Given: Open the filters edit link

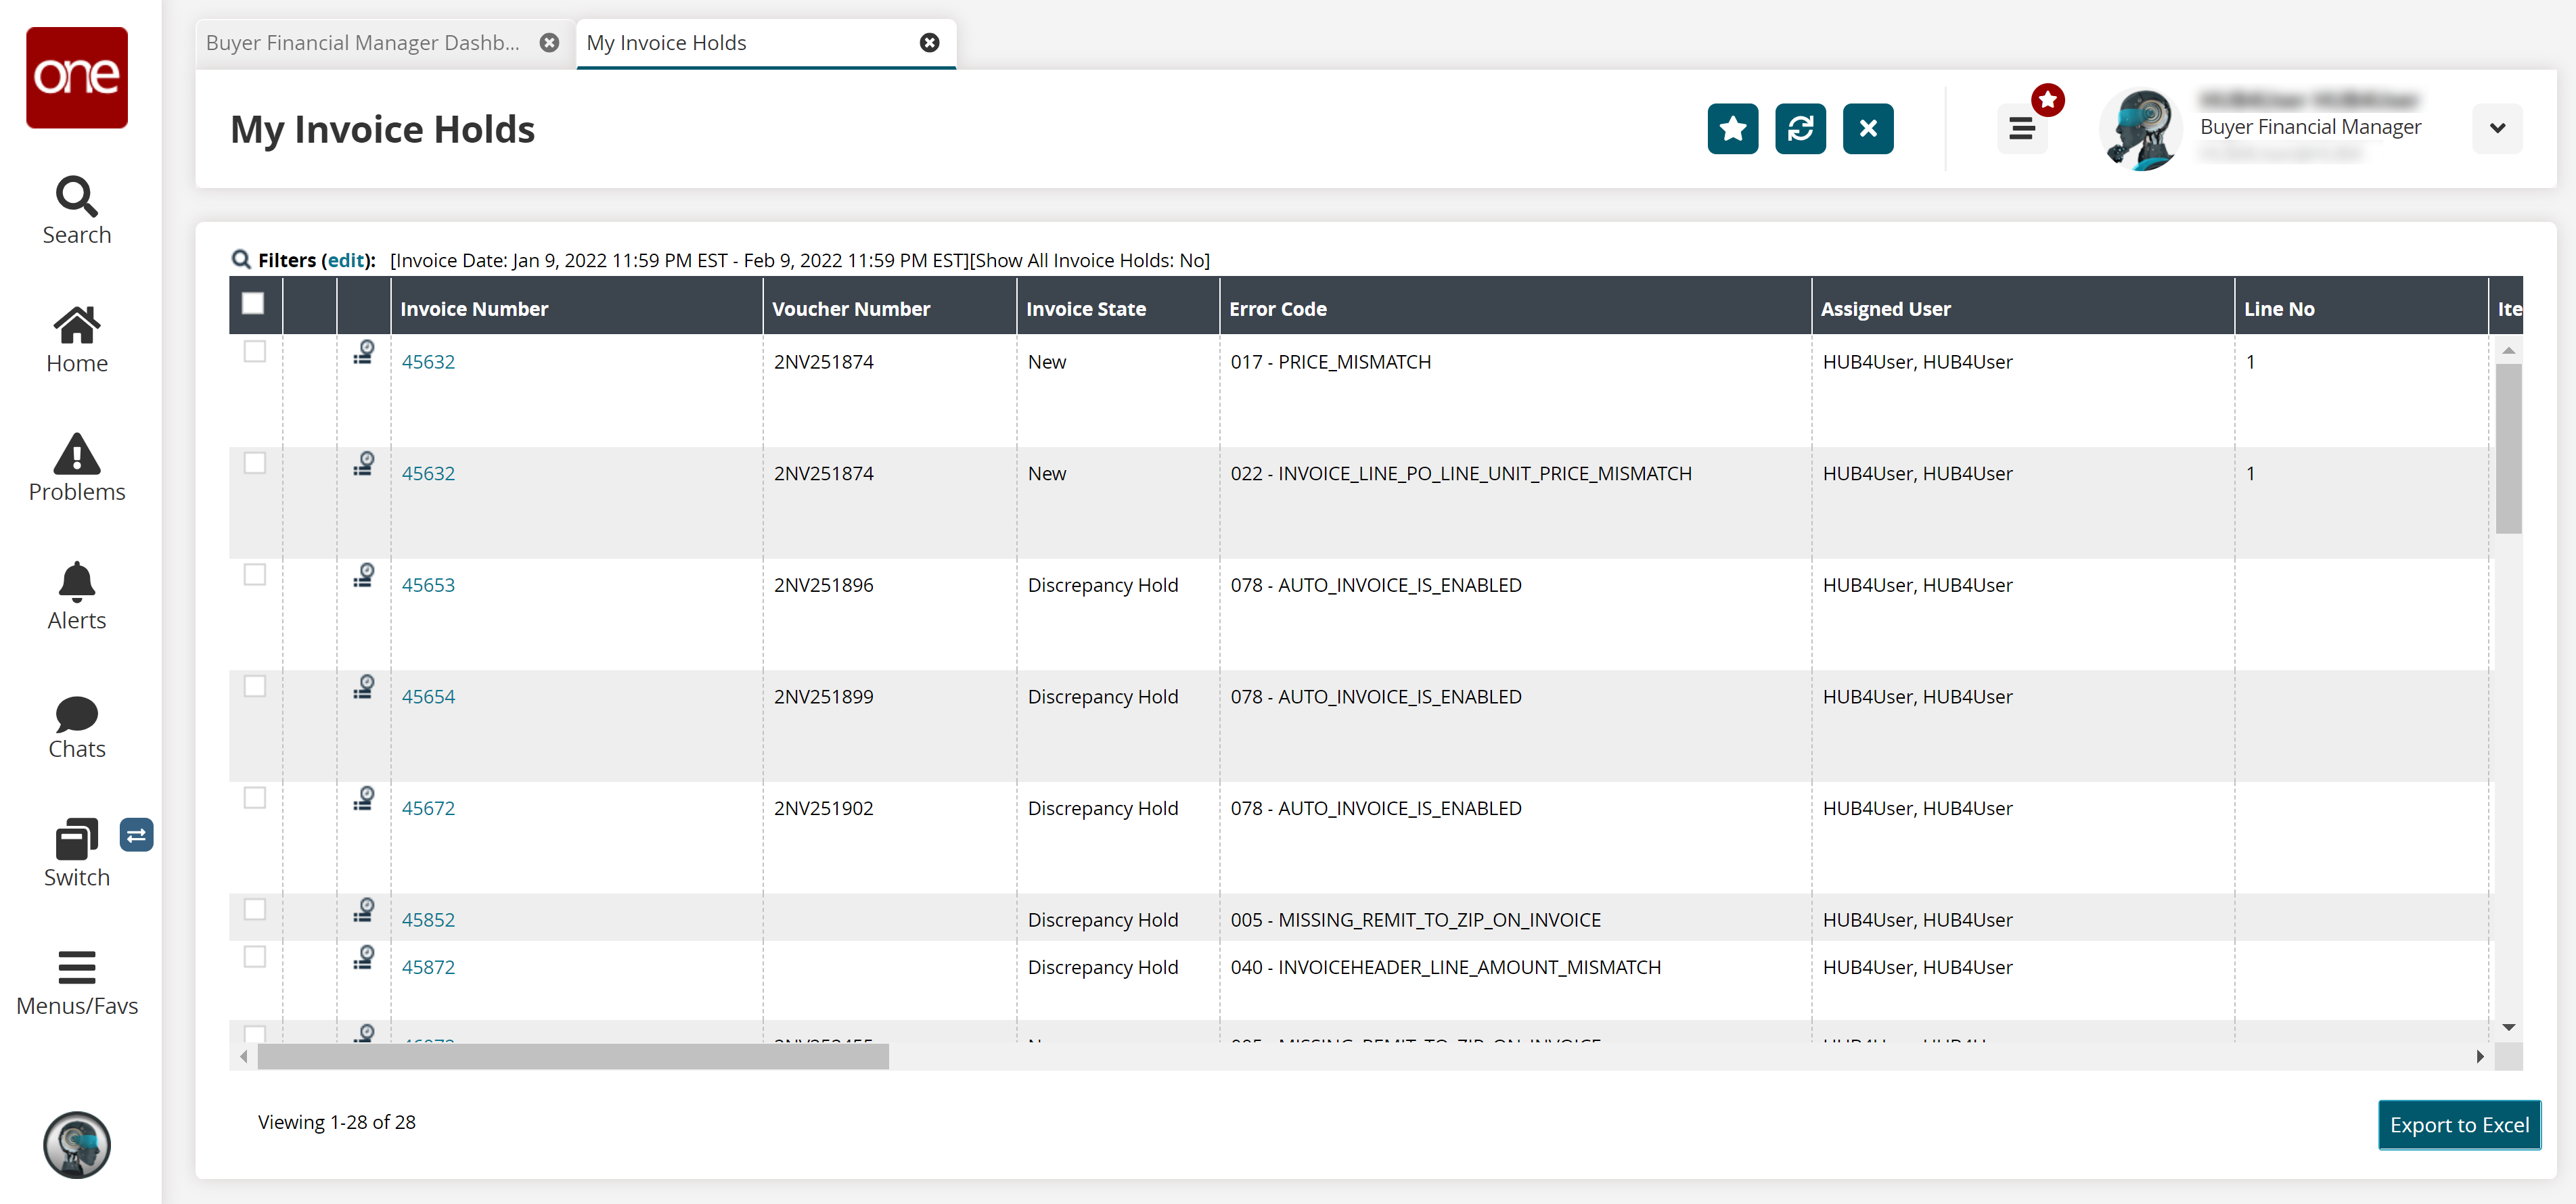Looking at the screenshot, I should [x=346, y=261].
